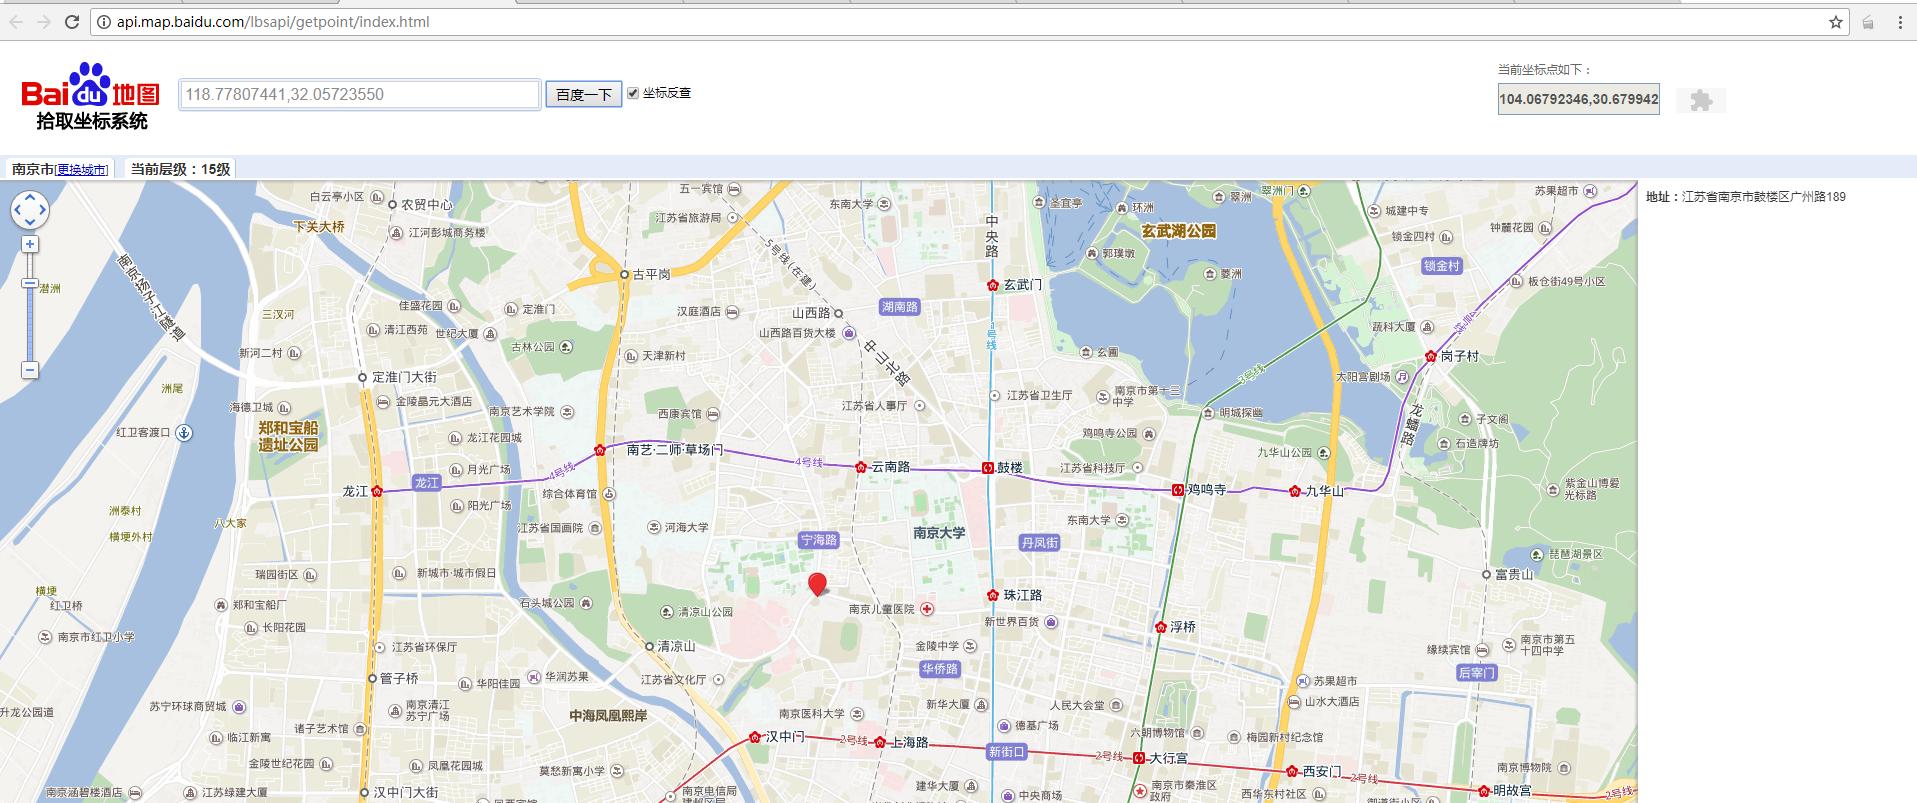Select the 鼓楼 metro station icon
Screen dimensions: 1917x803
[988, 467]
